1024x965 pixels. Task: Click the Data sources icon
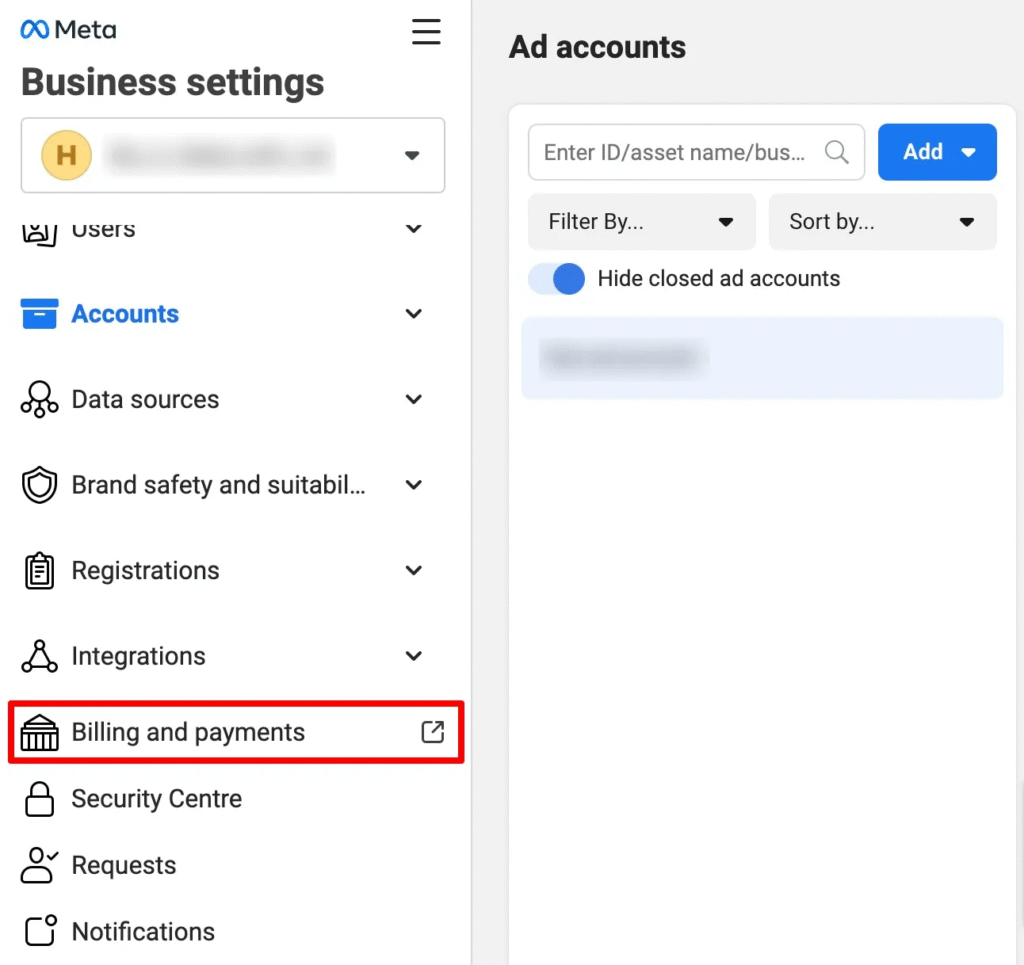pos(39,399)
